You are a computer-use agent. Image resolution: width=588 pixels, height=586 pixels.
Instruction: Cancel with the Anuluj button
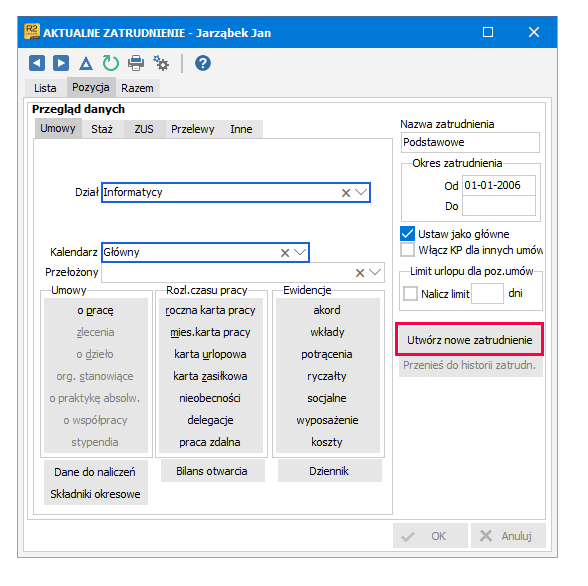pos(508,536)
